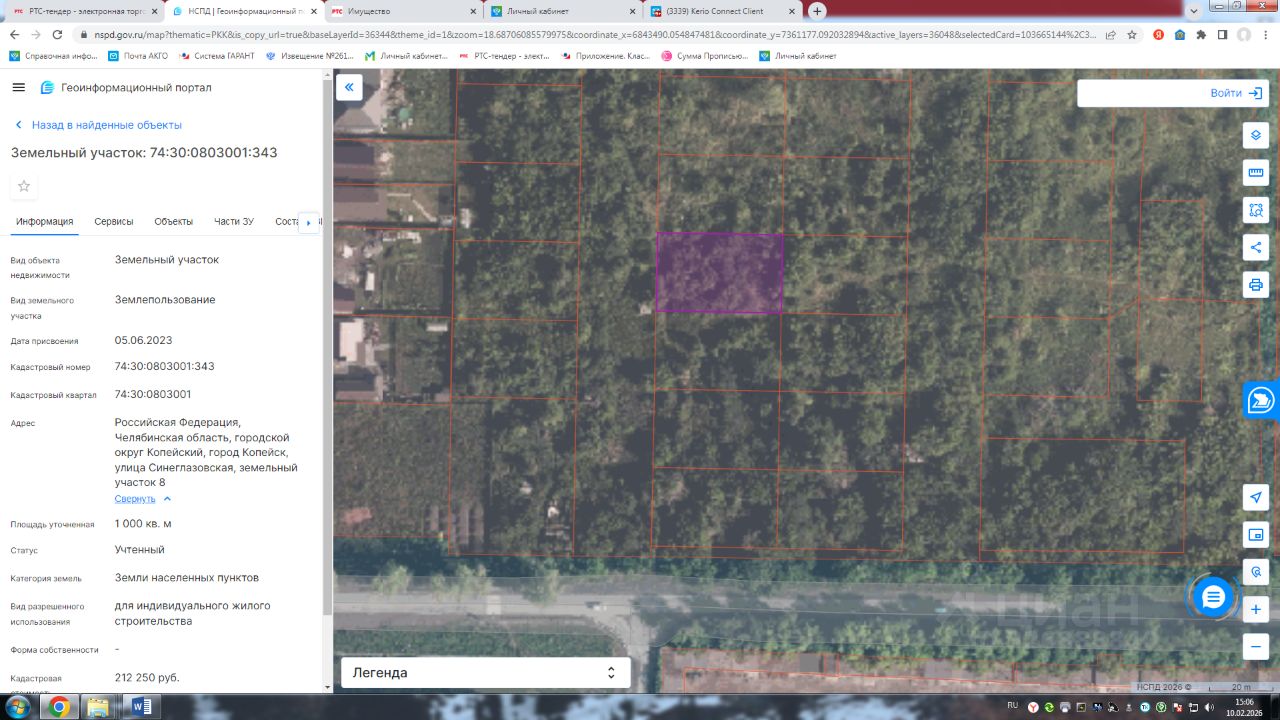1280x720 pixels.
Task: Collapse the side panel with the double chevron
Action: [349, 87]
